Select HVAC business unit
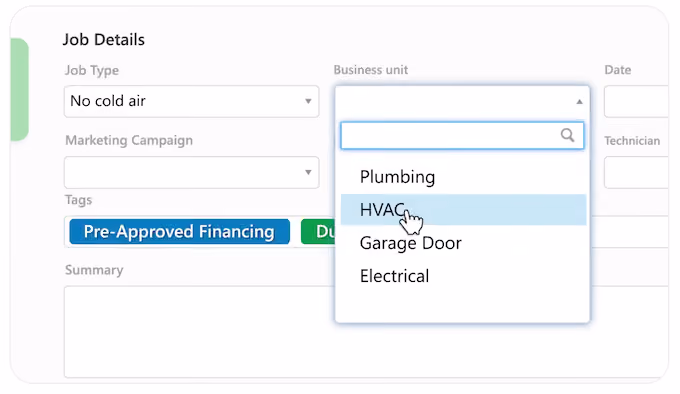 pyautogui.click(x=463, y=210)
